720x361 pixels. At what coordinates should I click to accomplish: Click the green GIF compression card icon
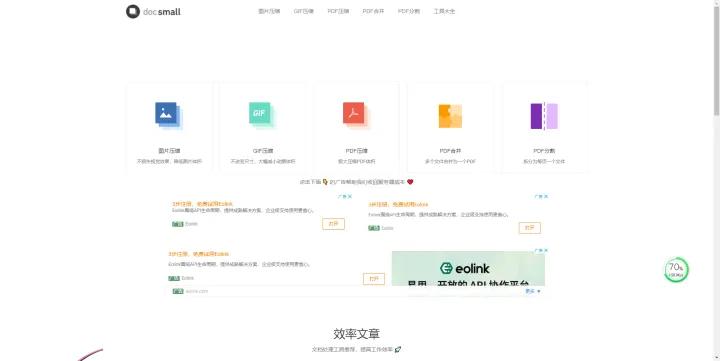coord(262,115)
